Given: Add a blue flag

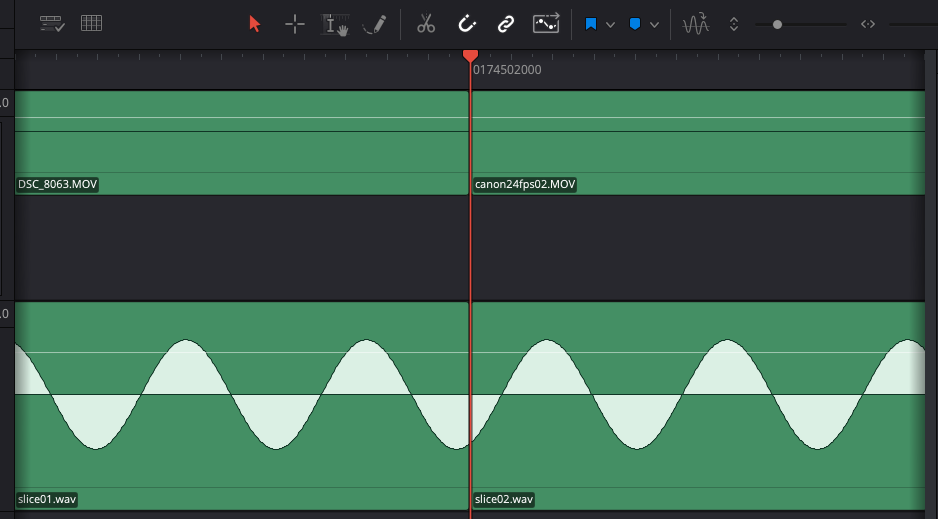Looking at the screenshot, I should [x=591, y=24].
